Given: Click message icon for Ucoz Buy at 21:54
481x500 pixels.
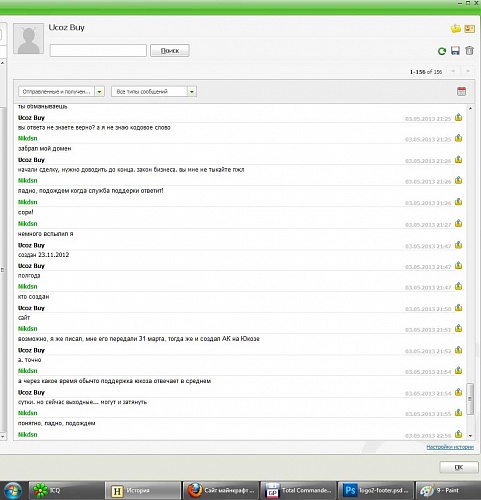Looking at the screenshot, I should tap(459, 392).
